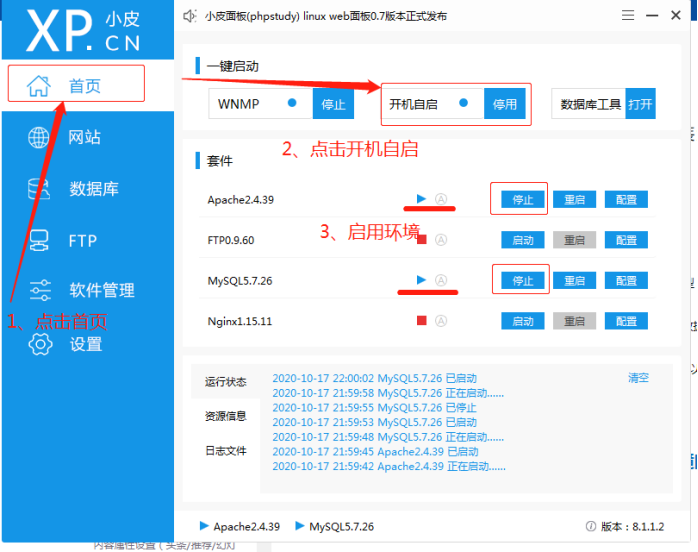Click the home icon in sidebar

(38, 85)
